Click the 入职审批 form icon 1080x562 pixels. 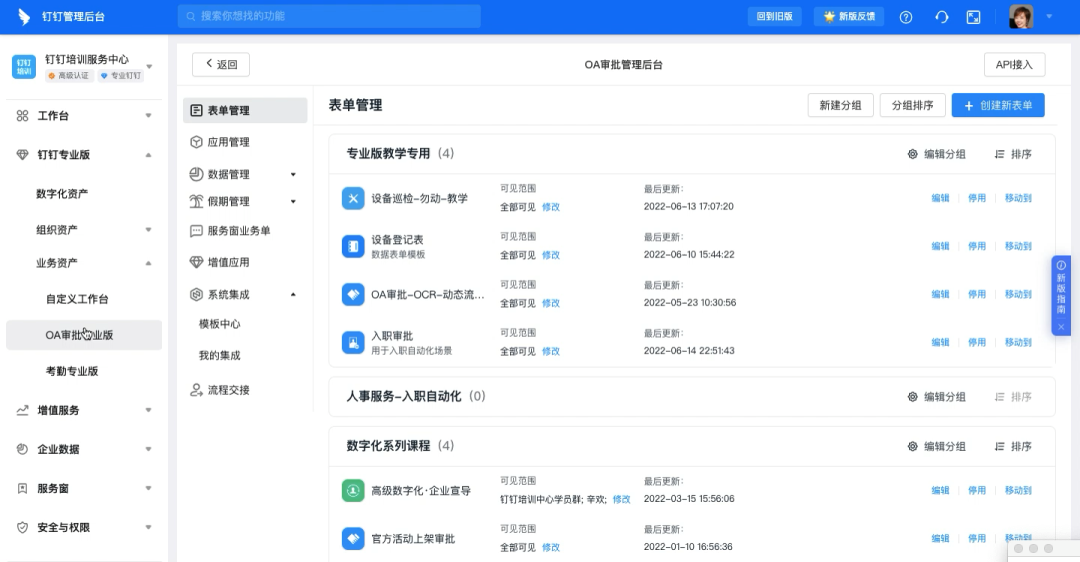click(x=353, y=342)
